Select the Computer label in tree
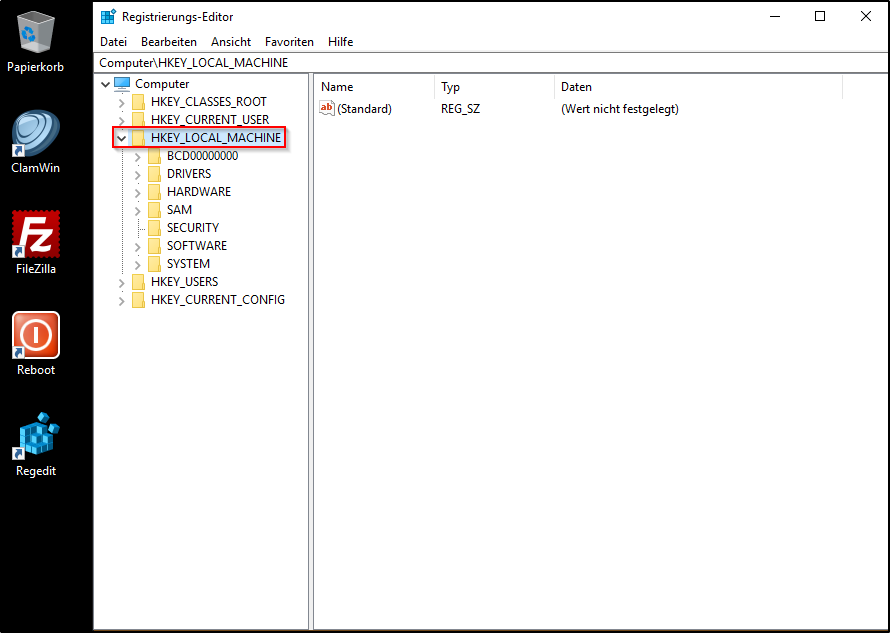Viewport: 890px width, 633px height. (x=162, y=84)
